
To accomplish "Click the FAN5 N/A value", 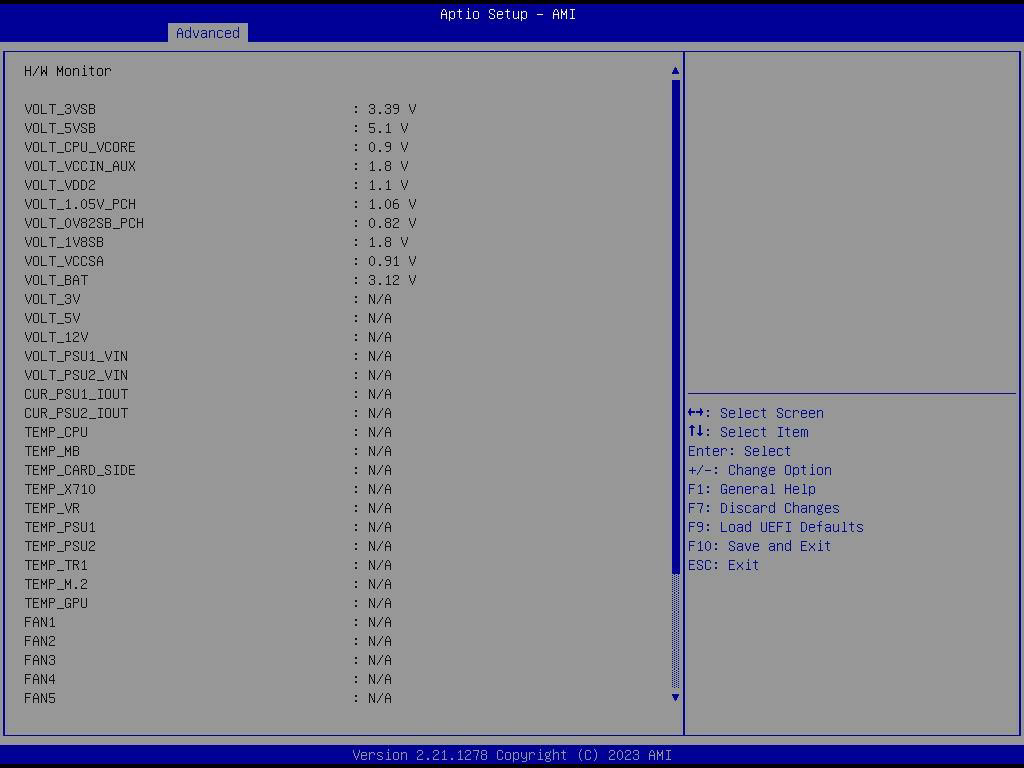I will (379, 698).
